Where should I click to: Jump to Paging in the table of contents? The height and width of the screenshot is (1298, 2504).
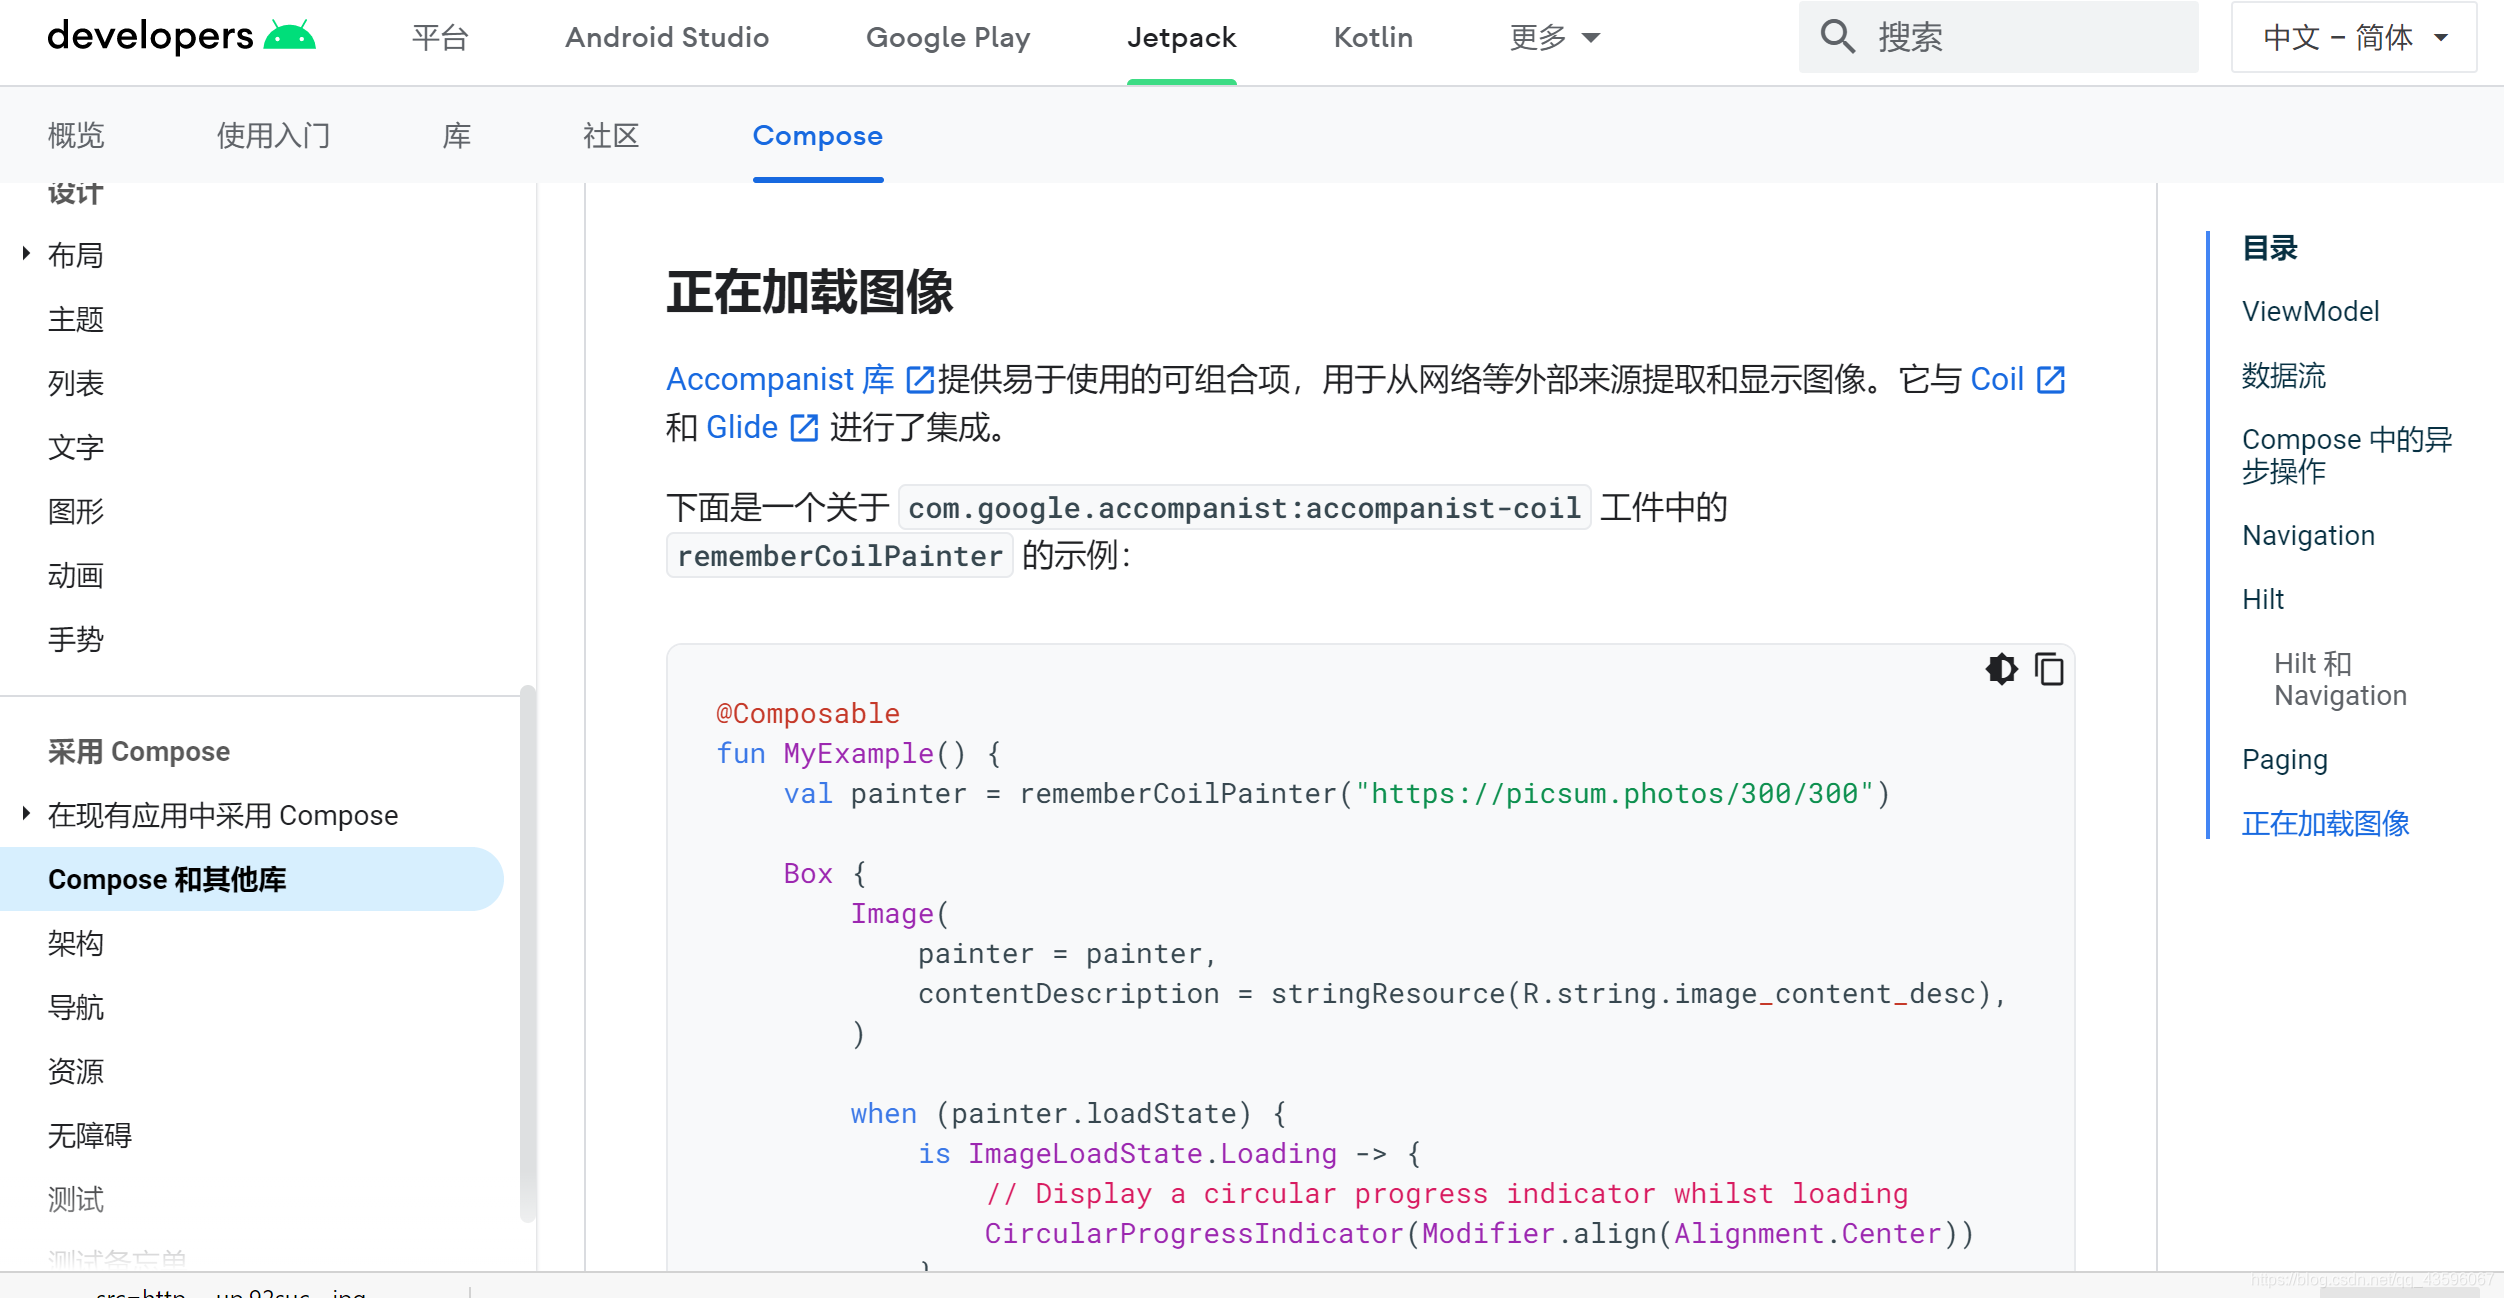coord(2285,759)
